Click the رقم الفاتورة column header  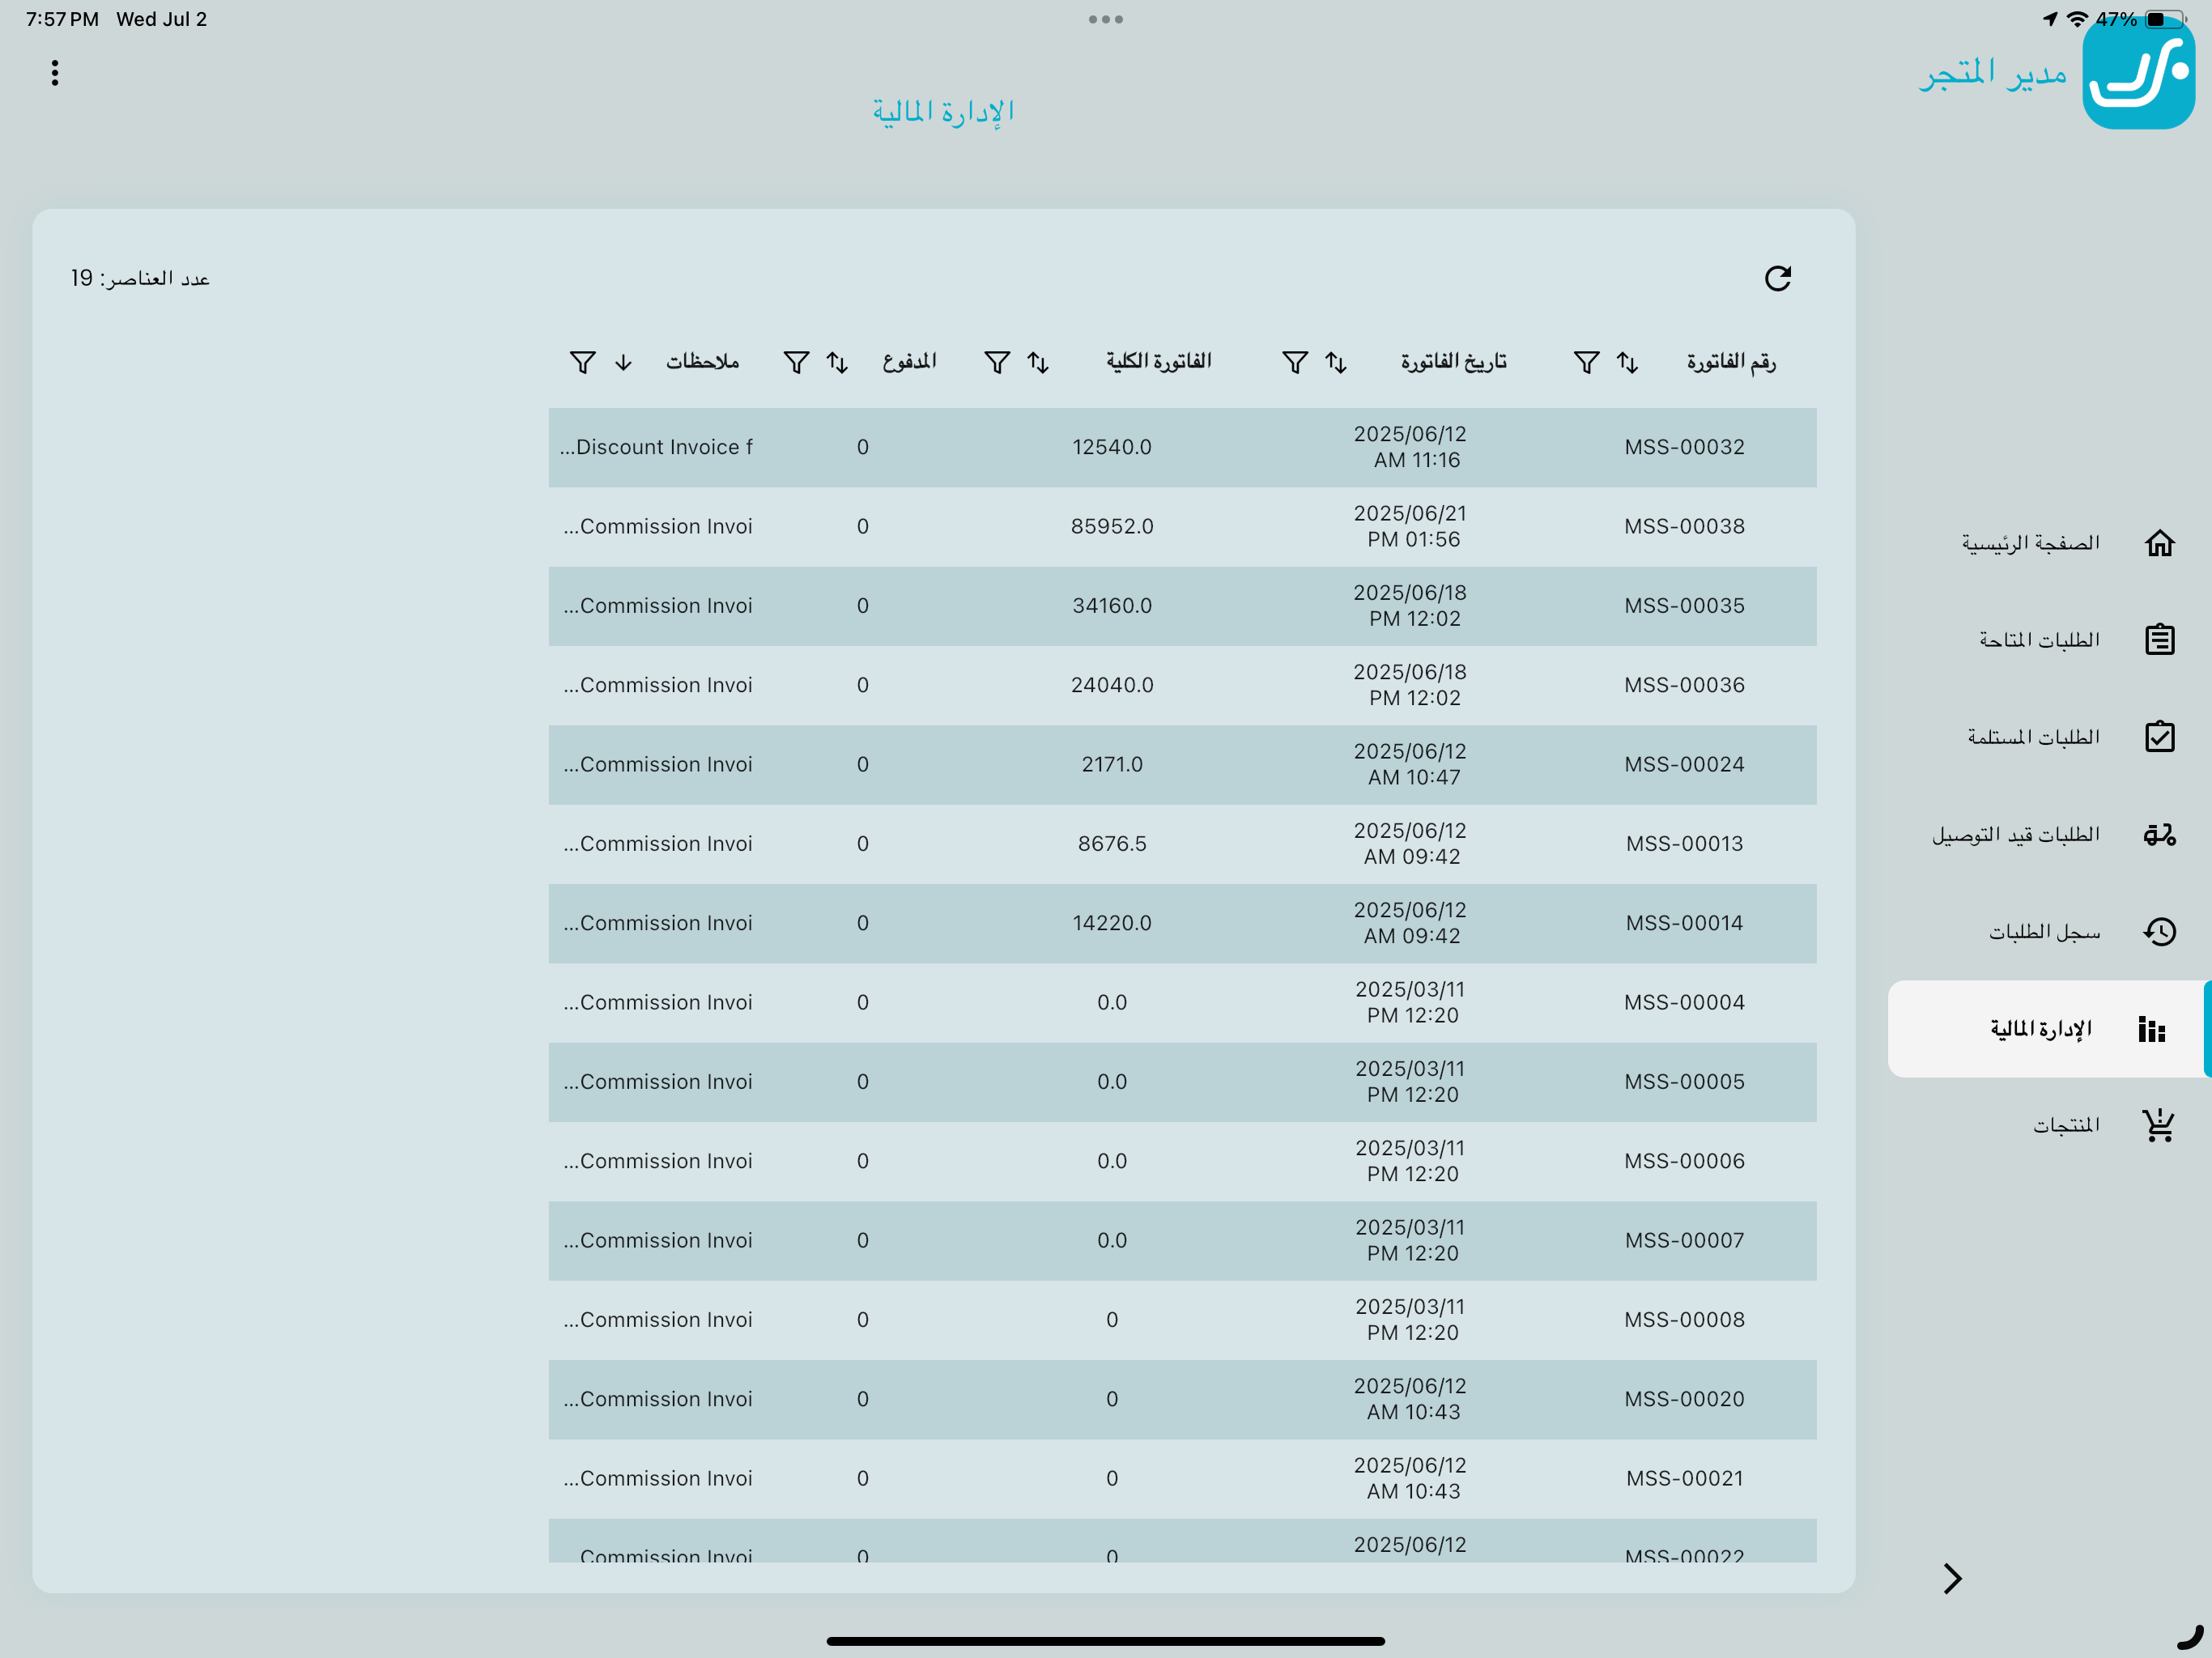point(1731,362)
